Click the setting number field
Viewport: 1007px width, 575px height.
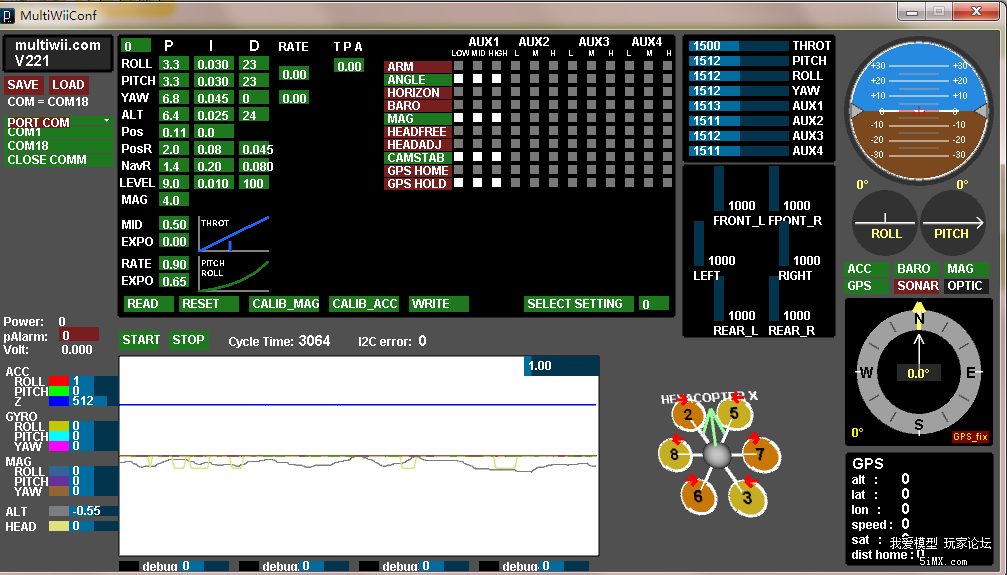coord(654,304)
